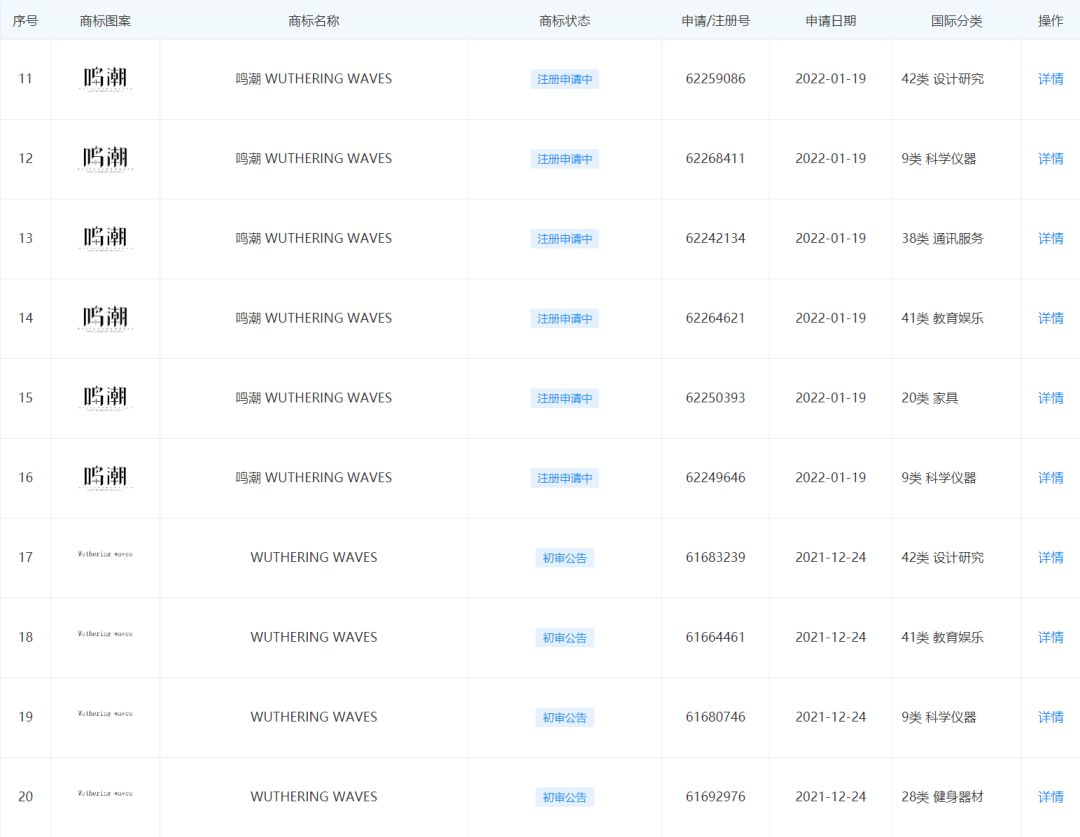This screenshot has height=837, width=1080.
Task: Click 初审公告 status badge in row 20
Action: 564,798
